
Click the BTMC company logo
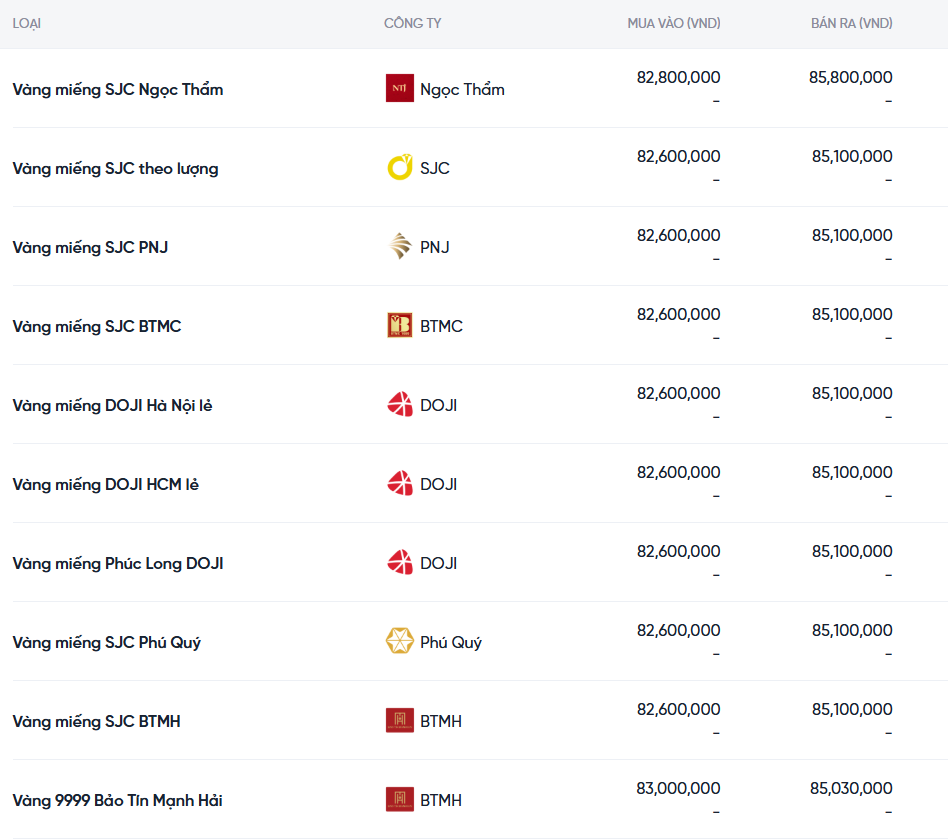(x=400, y=325)
